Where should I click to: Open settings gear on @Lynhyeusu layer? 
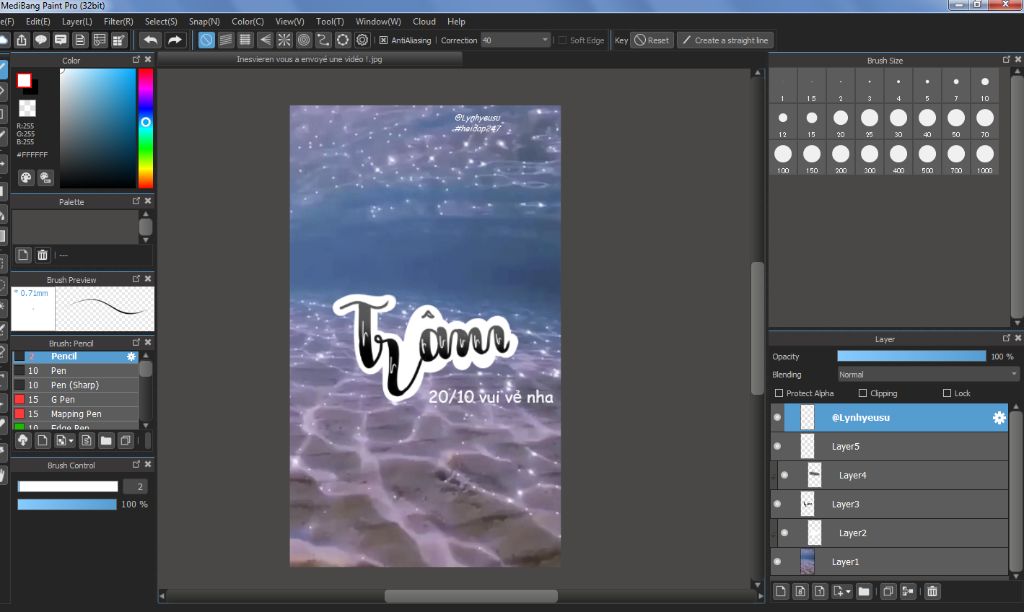[x=999, y=417]
